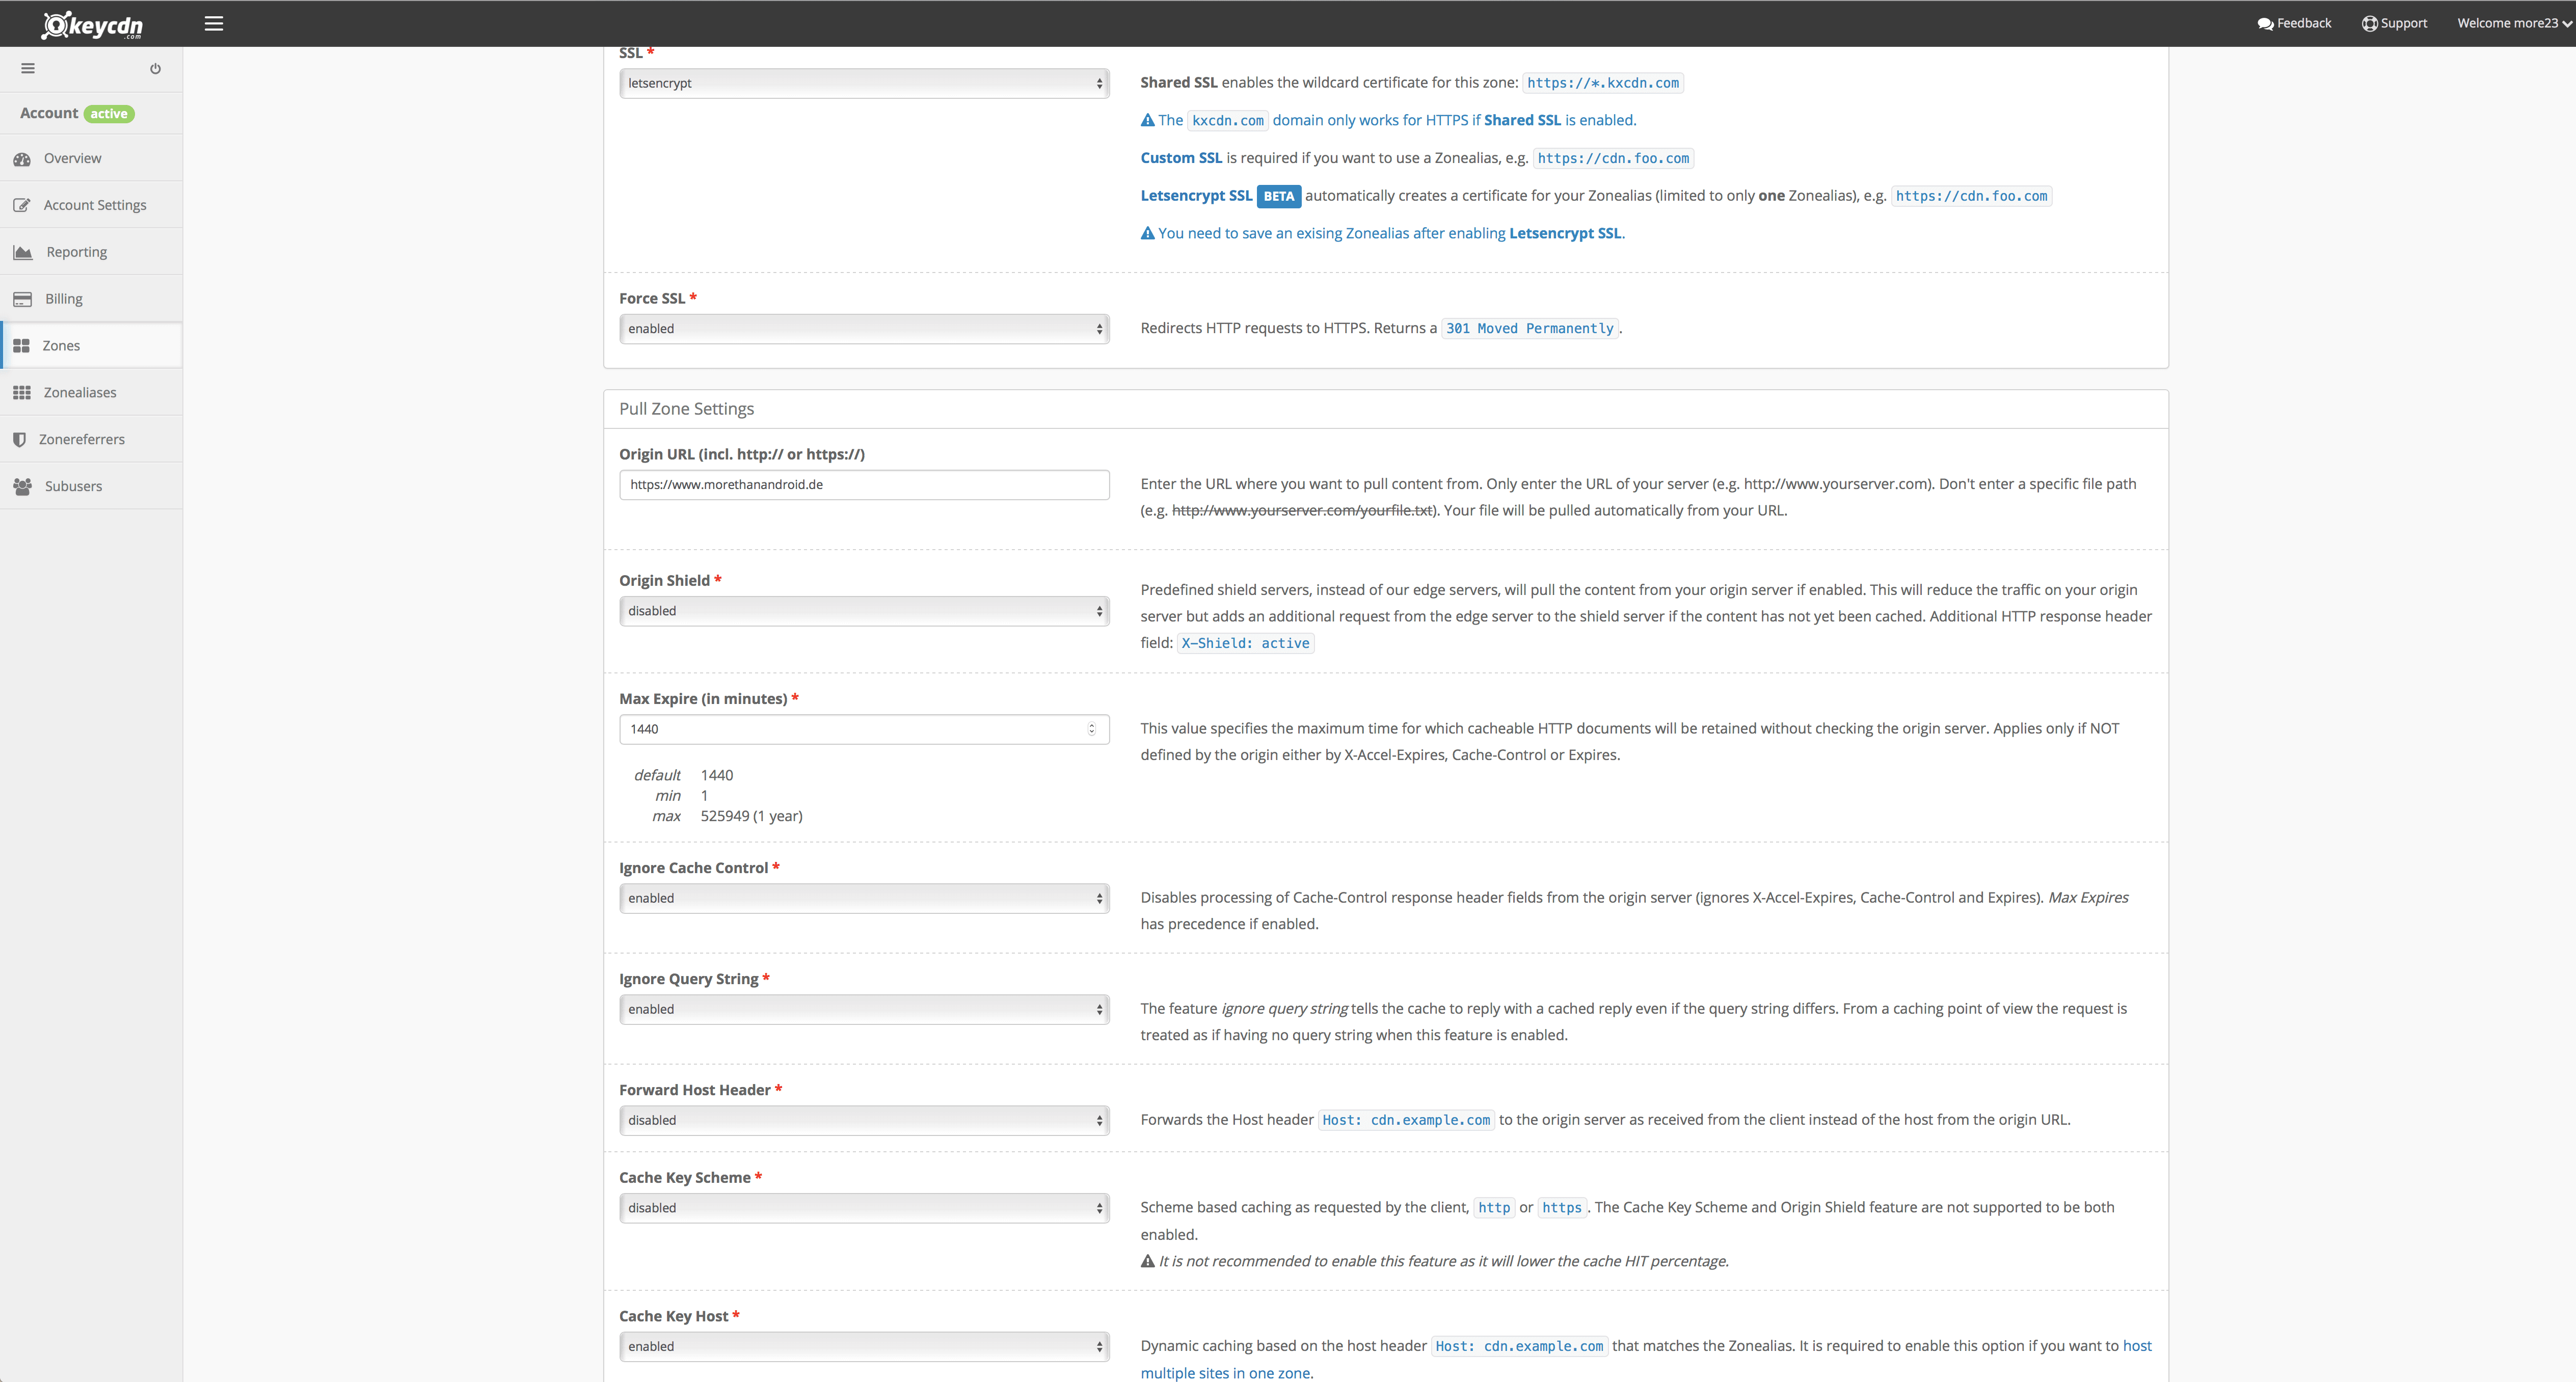The height and width of the screenshot is (1382, 2576).
Task: Click the Max Expire minutes field
Action: pyautogui.click(x=864, y=729)
